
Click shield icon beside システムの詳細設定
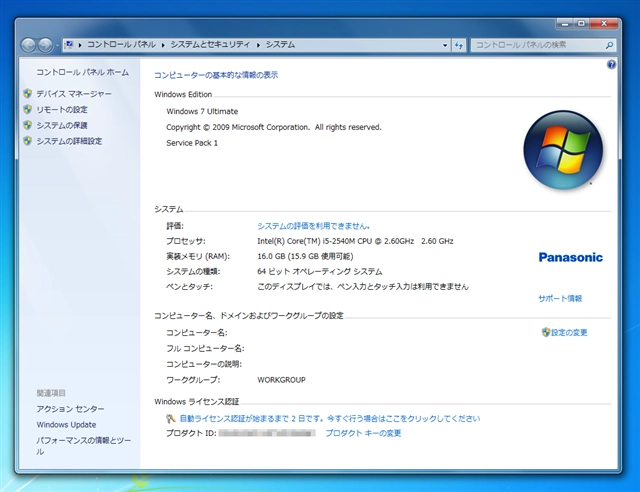tap(27, 141)
